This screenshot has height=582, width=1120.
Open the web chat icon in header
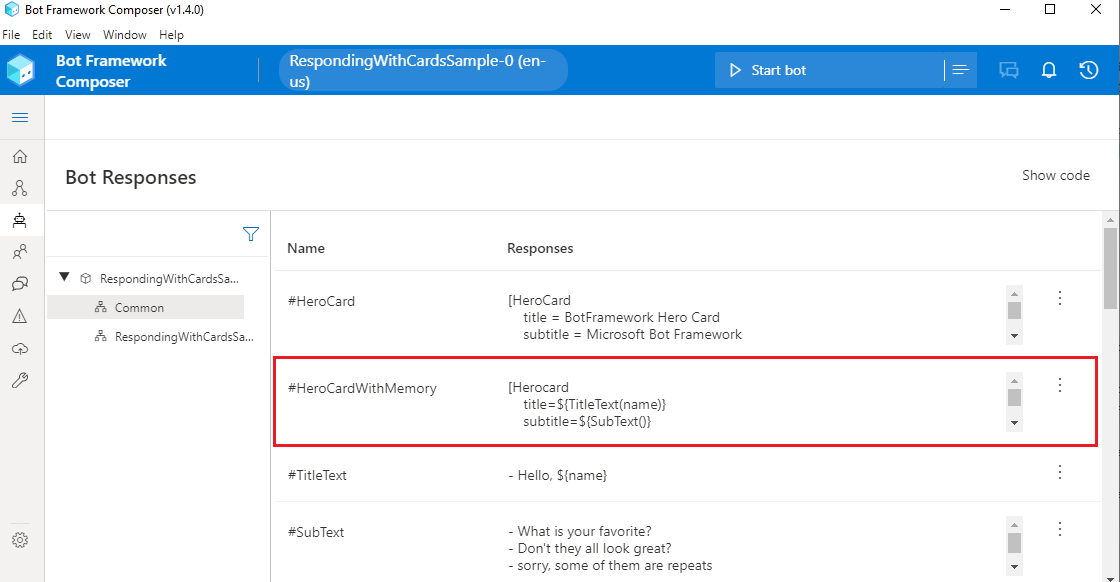pos(1009,70)
